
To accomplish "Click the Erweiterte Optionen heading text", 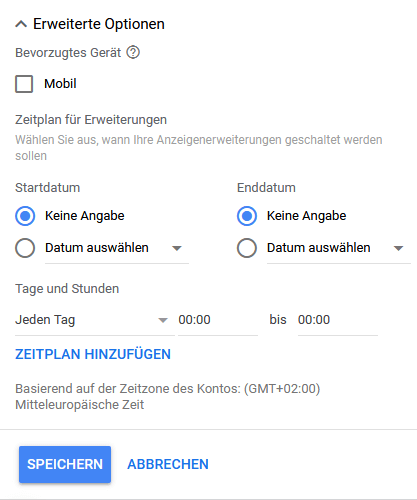I will click(99, 24).
